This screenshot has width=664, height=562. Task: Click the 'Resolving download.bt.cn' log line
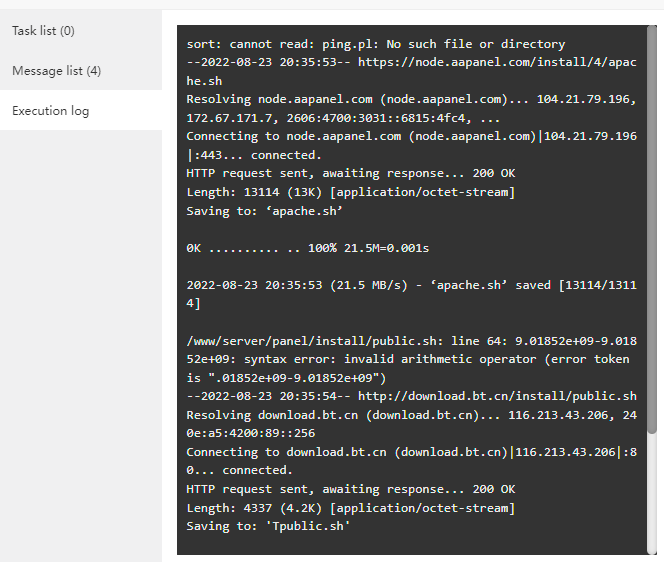(x=400, y=415)
